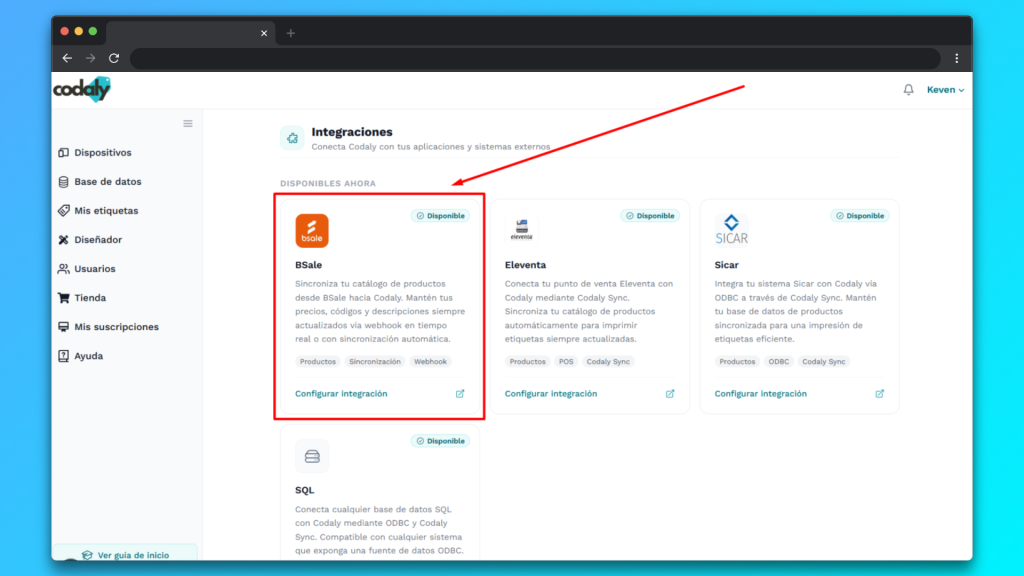Go to Mis etiquetas

106,210
